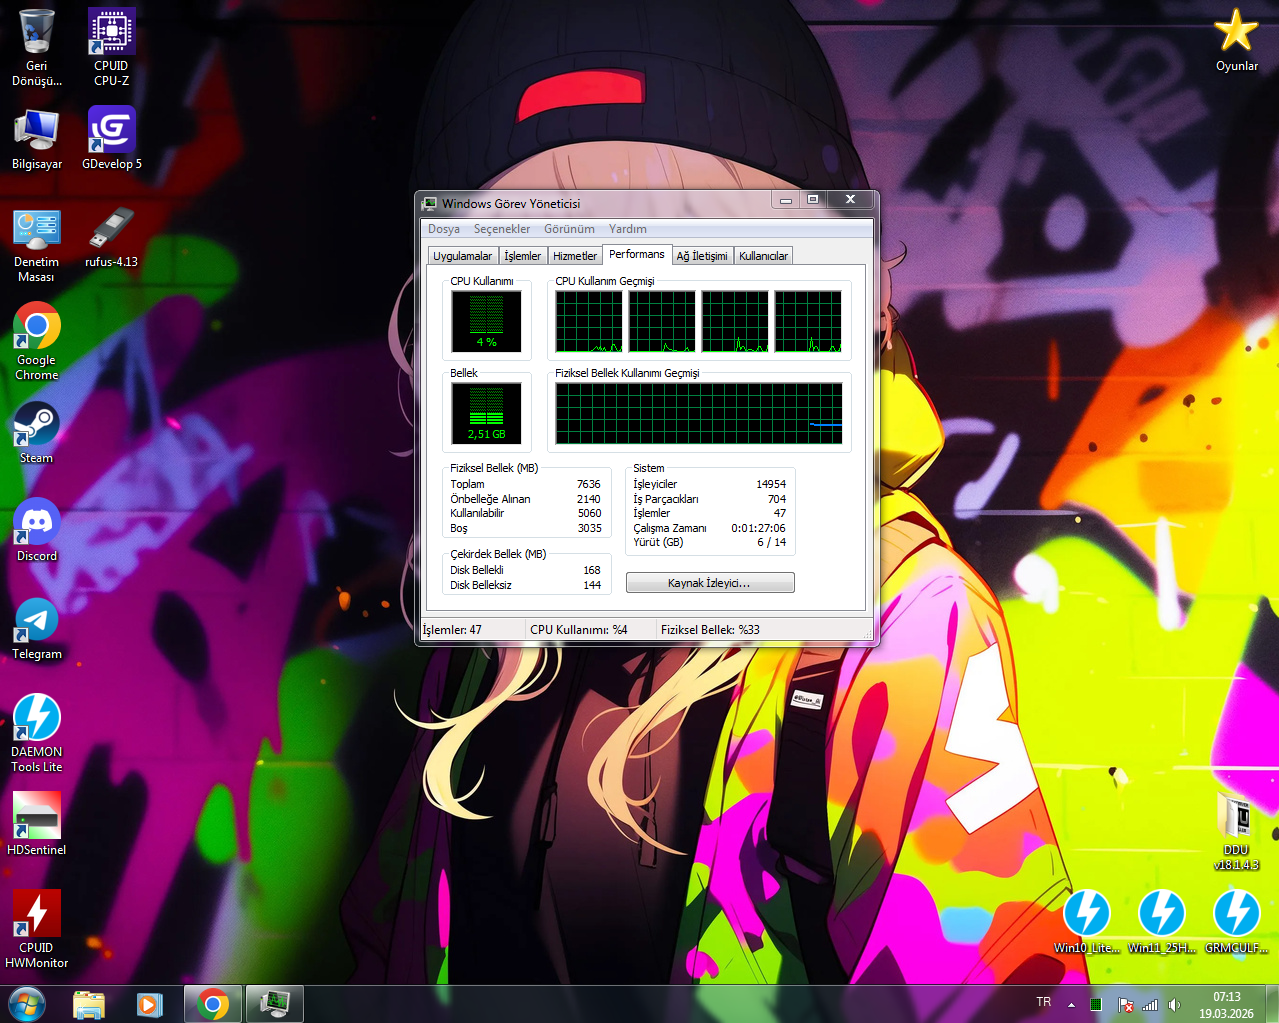This screenshot has height=1023, width=1279.
Task: Open the Yardım menu
Action: pyautogui.click(x=628, y=229)
